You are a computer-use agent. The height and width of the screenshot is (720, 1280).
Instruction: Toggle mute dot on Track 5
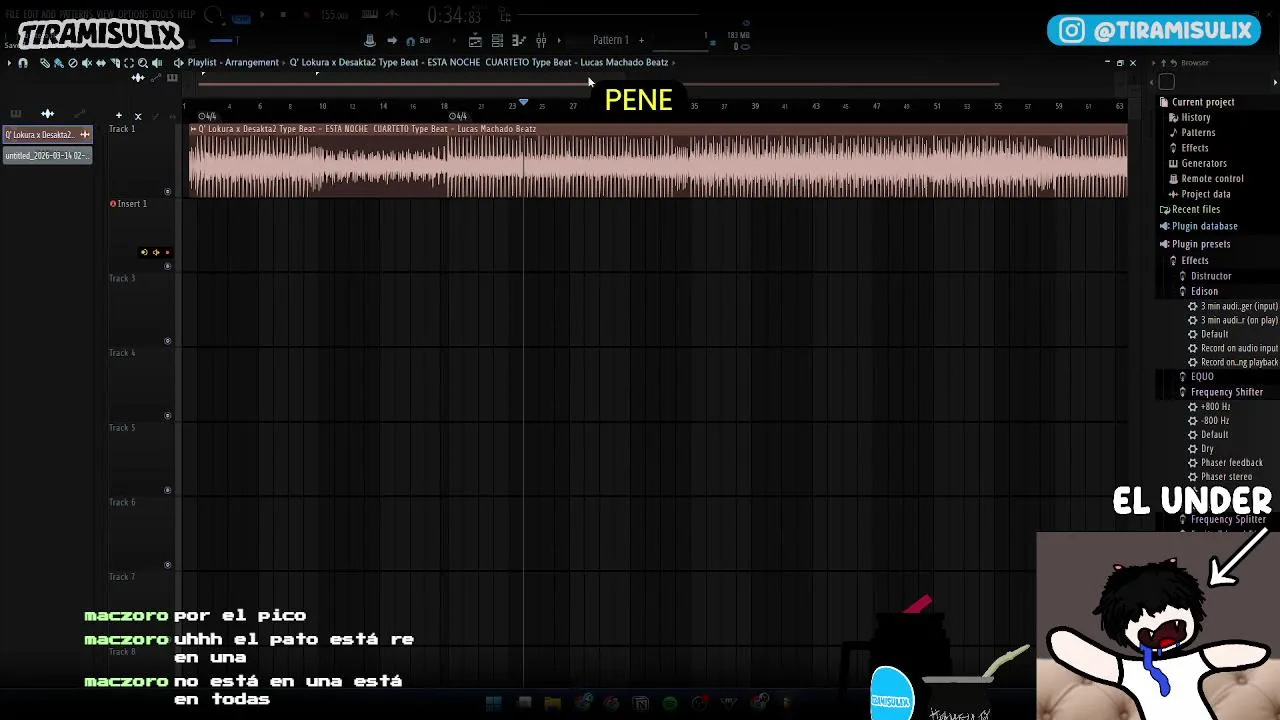point(167,490)
